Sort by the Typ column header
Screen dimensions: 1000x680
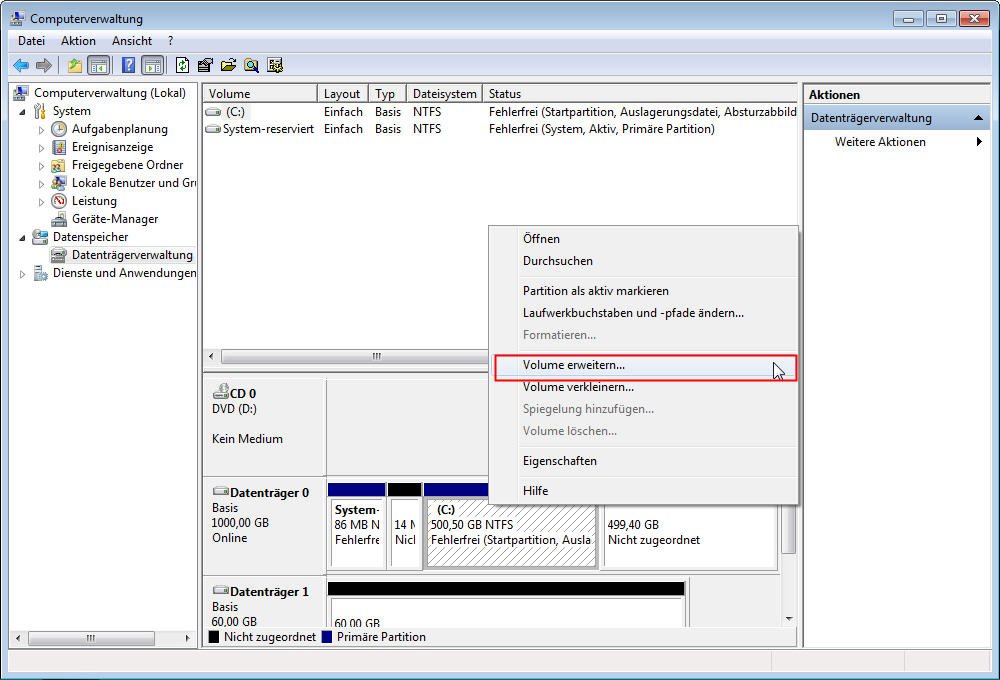[x=387, y=94]
